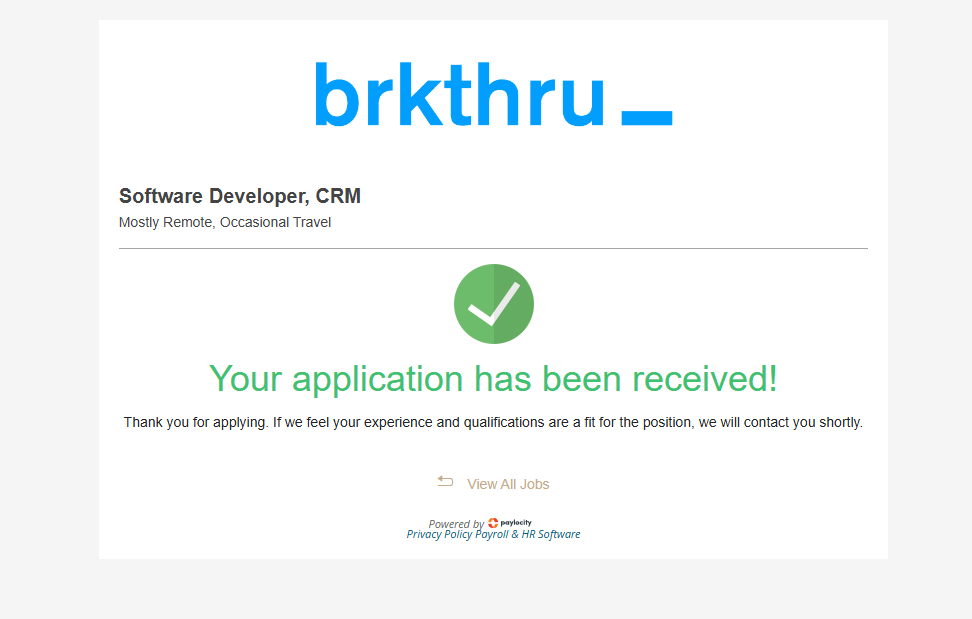The image size is (972, 619).
Task: Click the application received green heading
Action: coord(493,379)
